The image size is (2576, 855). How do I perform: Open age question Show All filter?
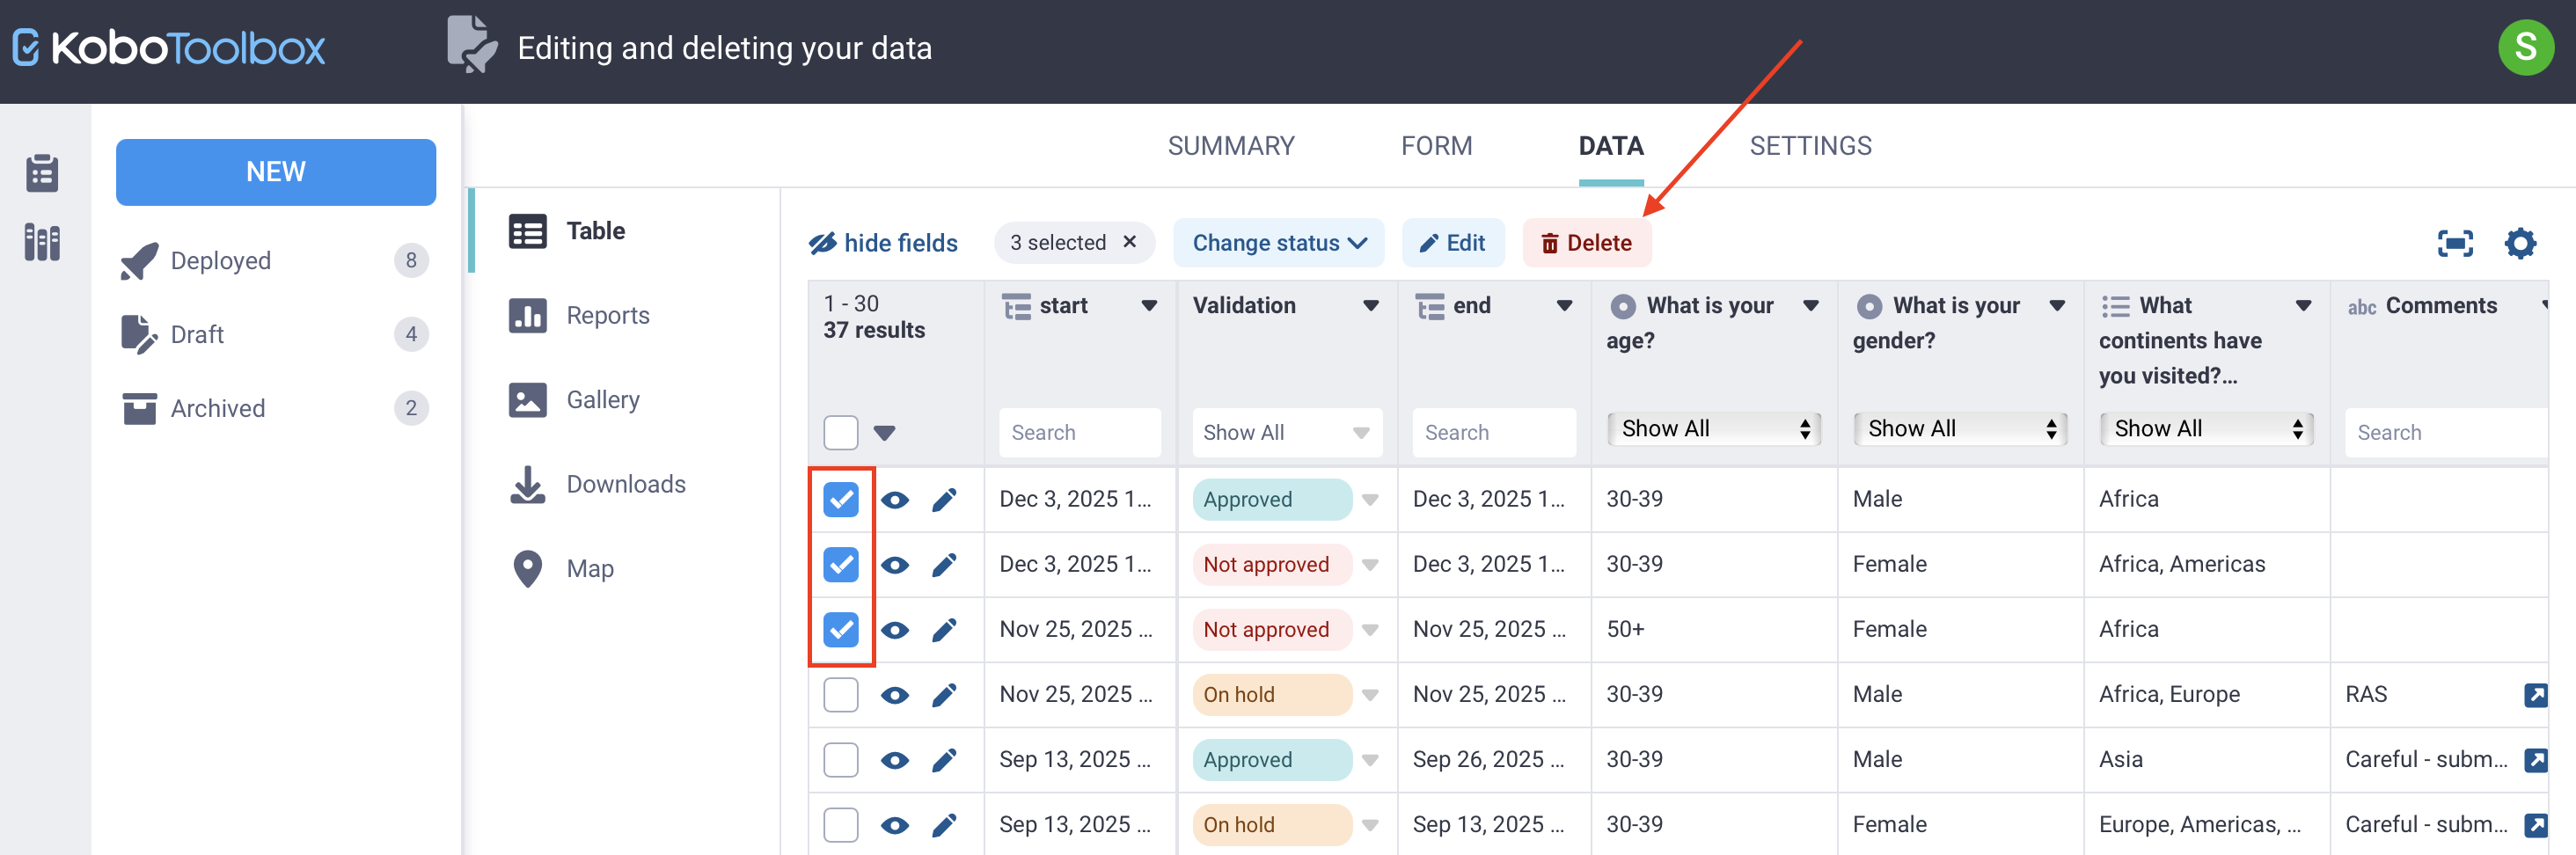pos(1714,429)
